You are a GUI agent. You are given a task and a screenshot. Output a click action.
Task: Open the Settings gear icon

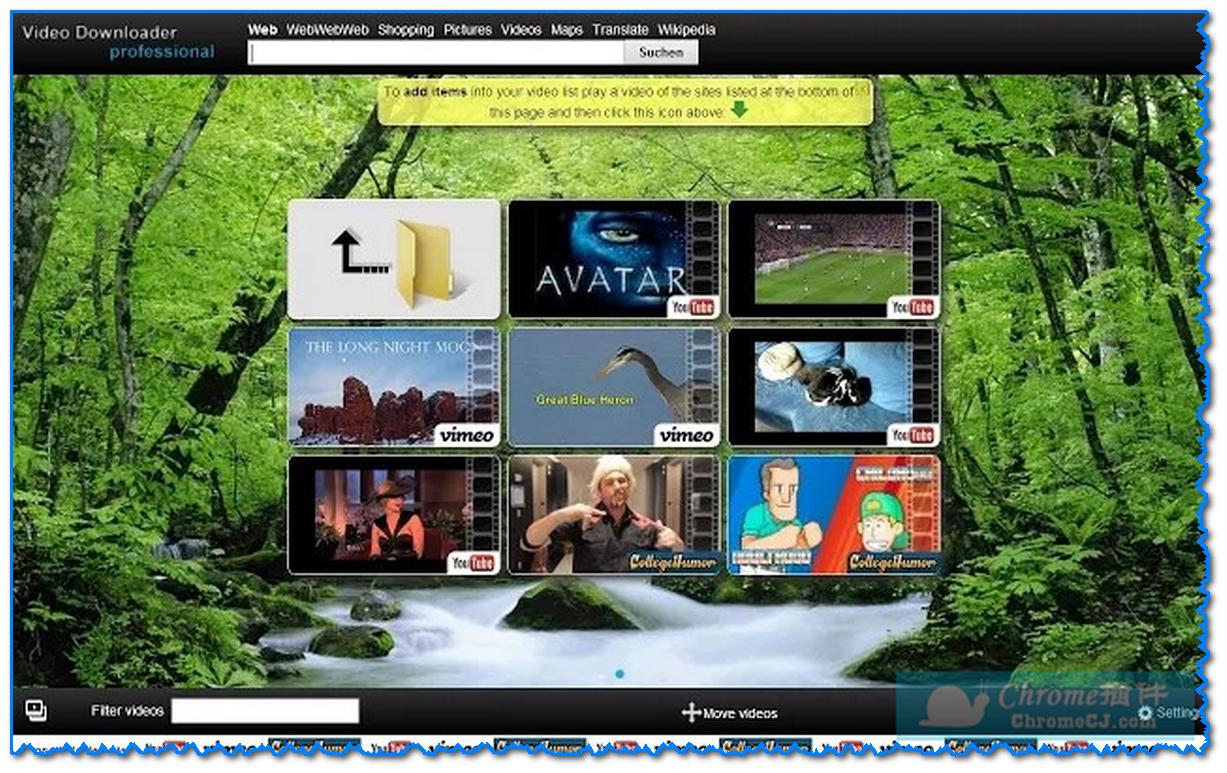tap(1145, 712)
